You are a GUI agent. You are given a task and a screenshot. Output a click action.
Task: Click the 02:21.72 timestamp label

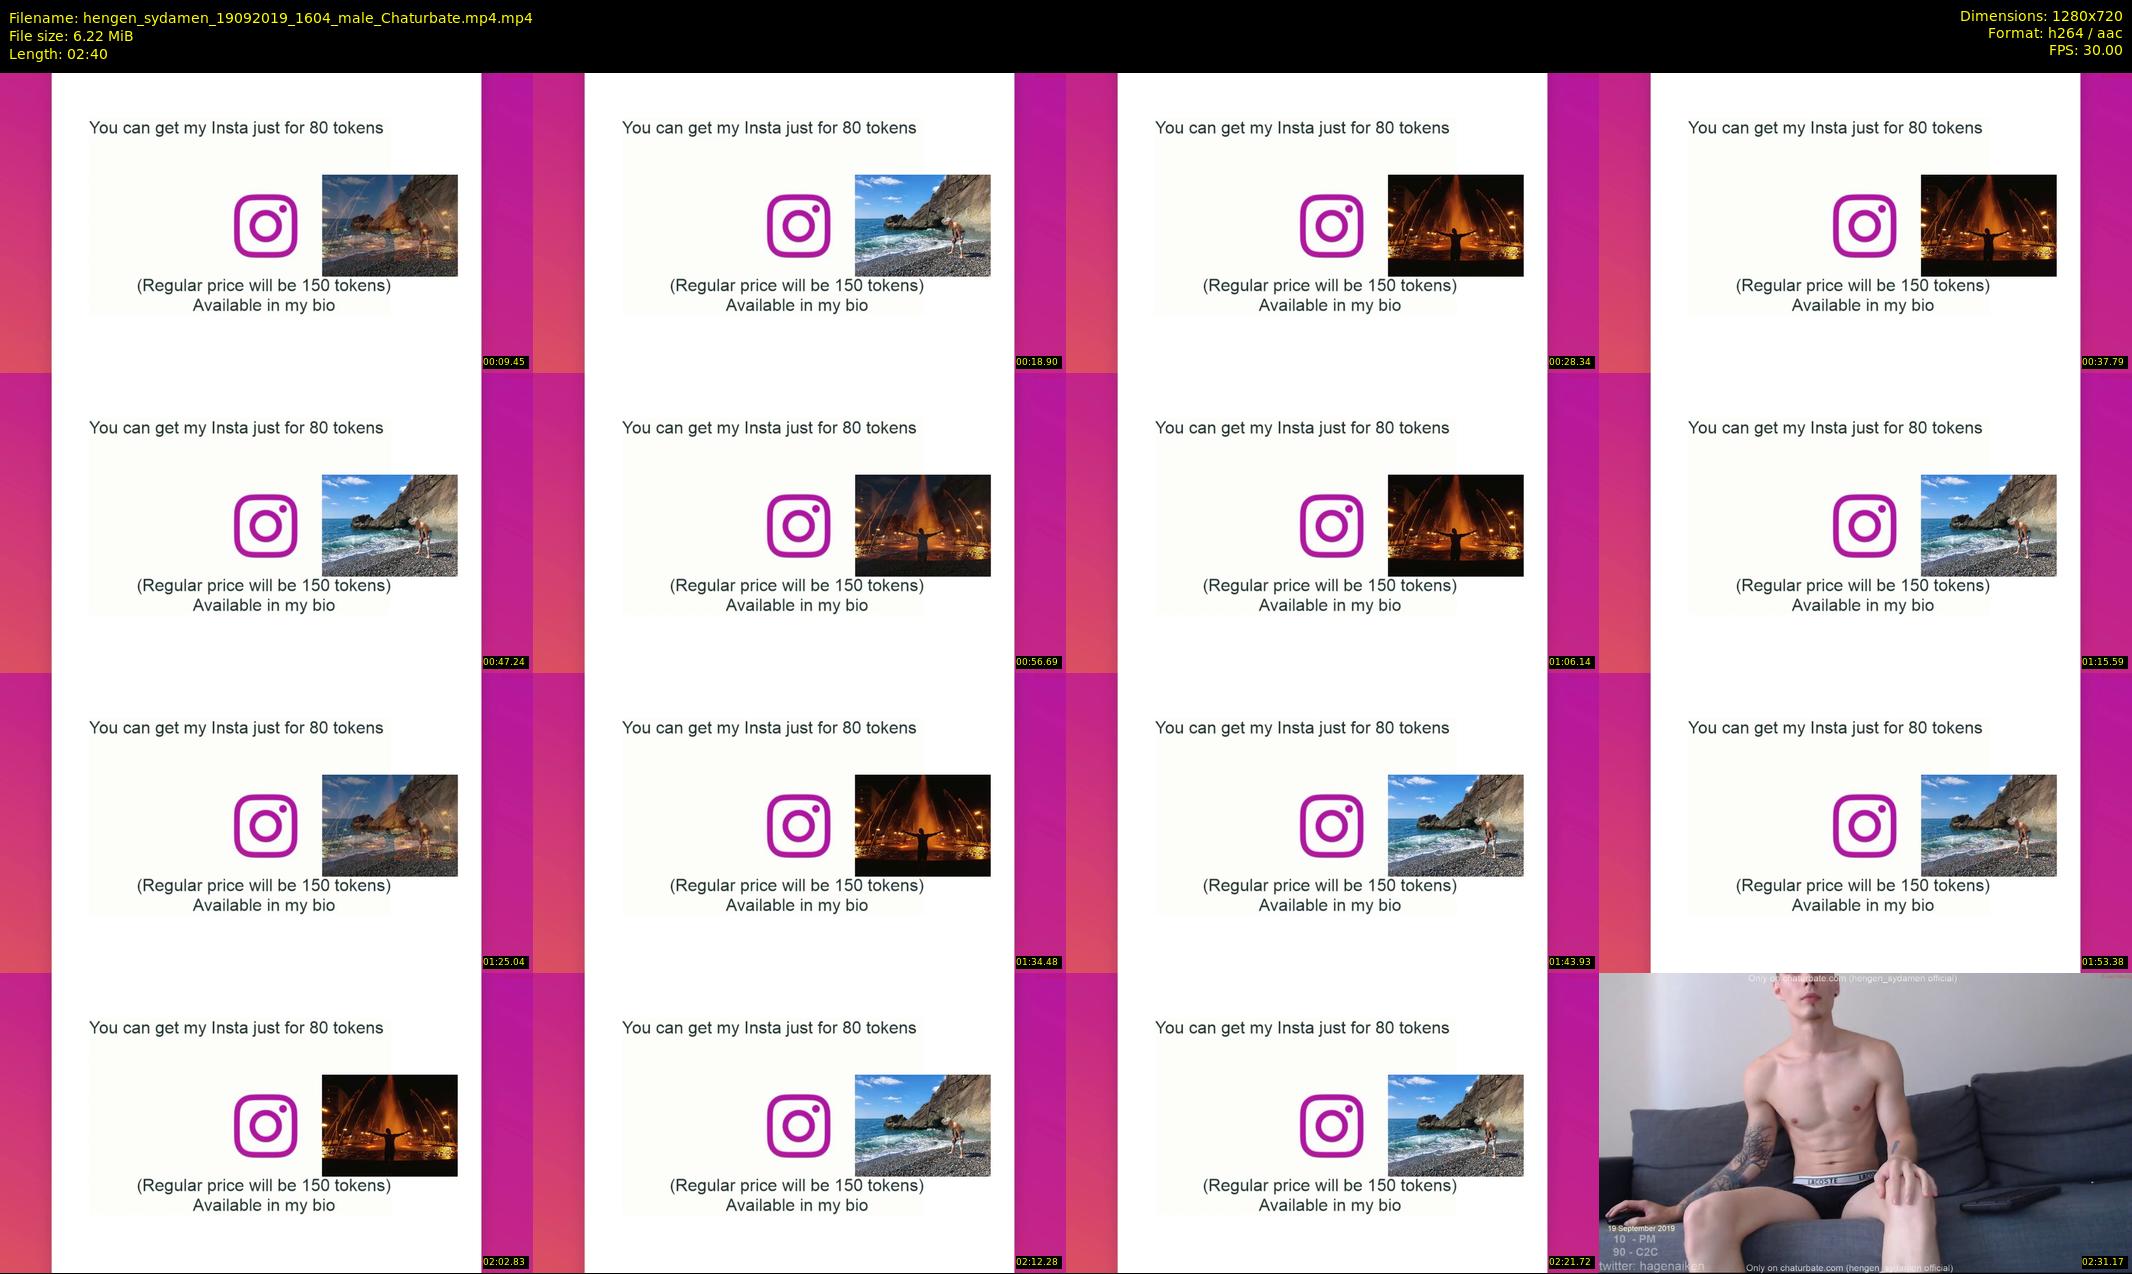click(x=1570, y=1262)
